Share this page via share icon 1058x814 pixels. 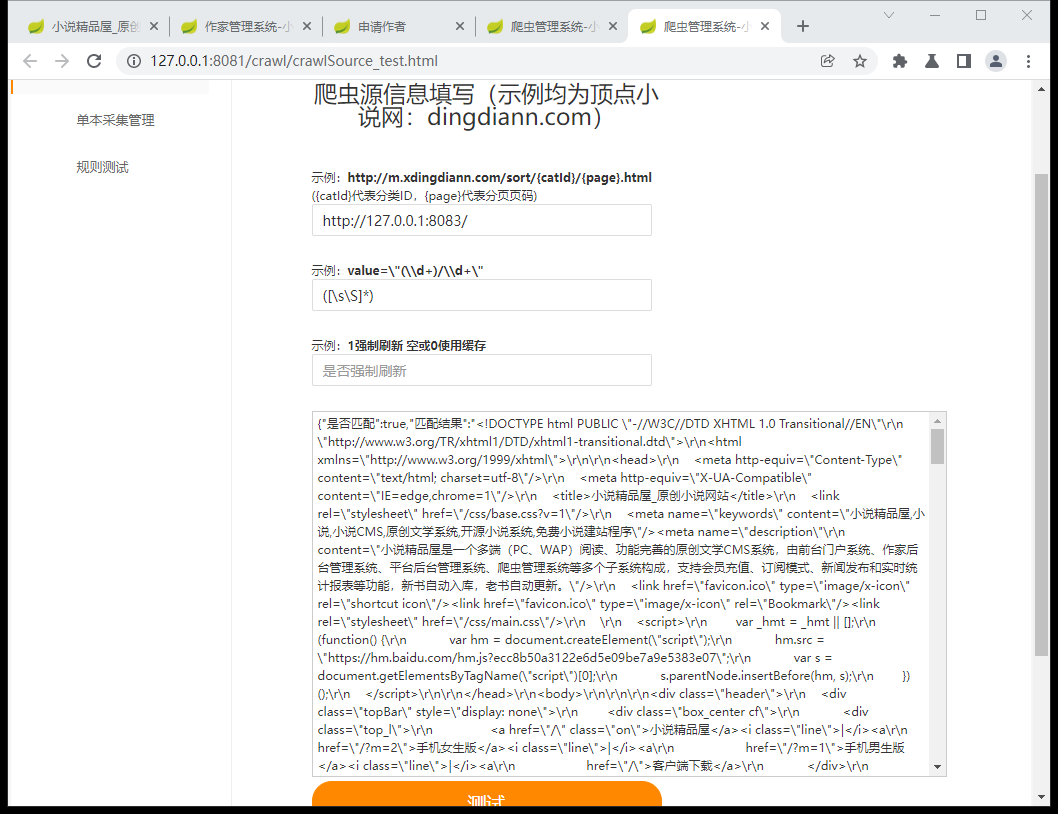[x=827, y=61]
